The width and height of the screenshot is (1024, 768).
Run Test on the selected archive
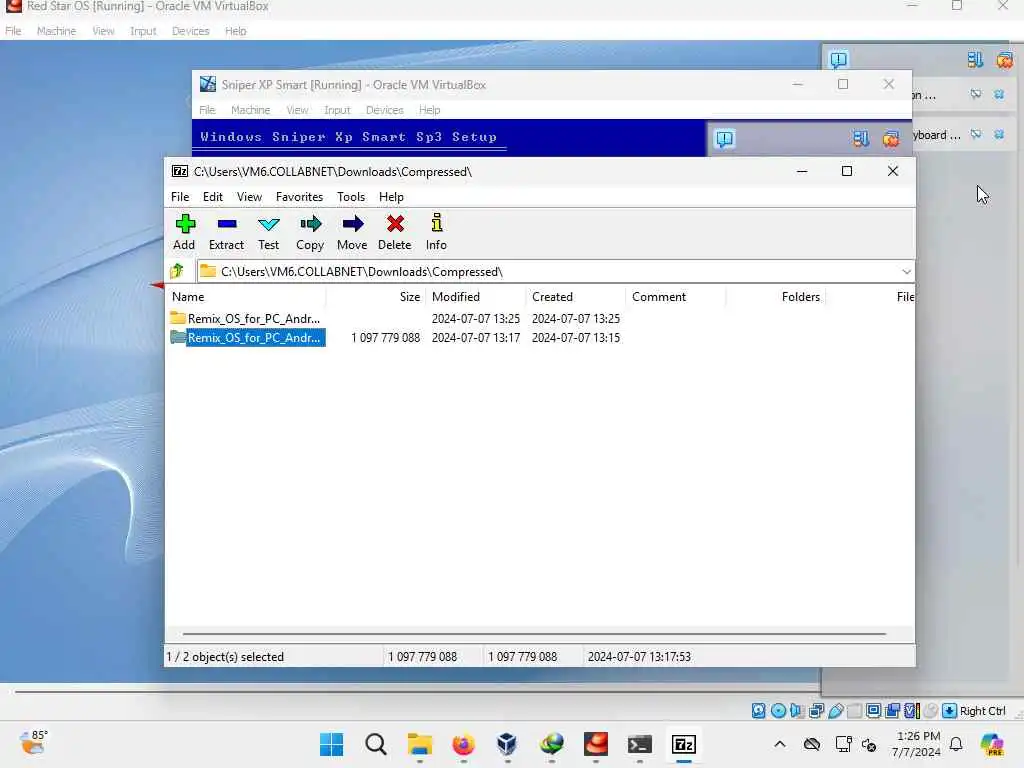pos(268,232)
